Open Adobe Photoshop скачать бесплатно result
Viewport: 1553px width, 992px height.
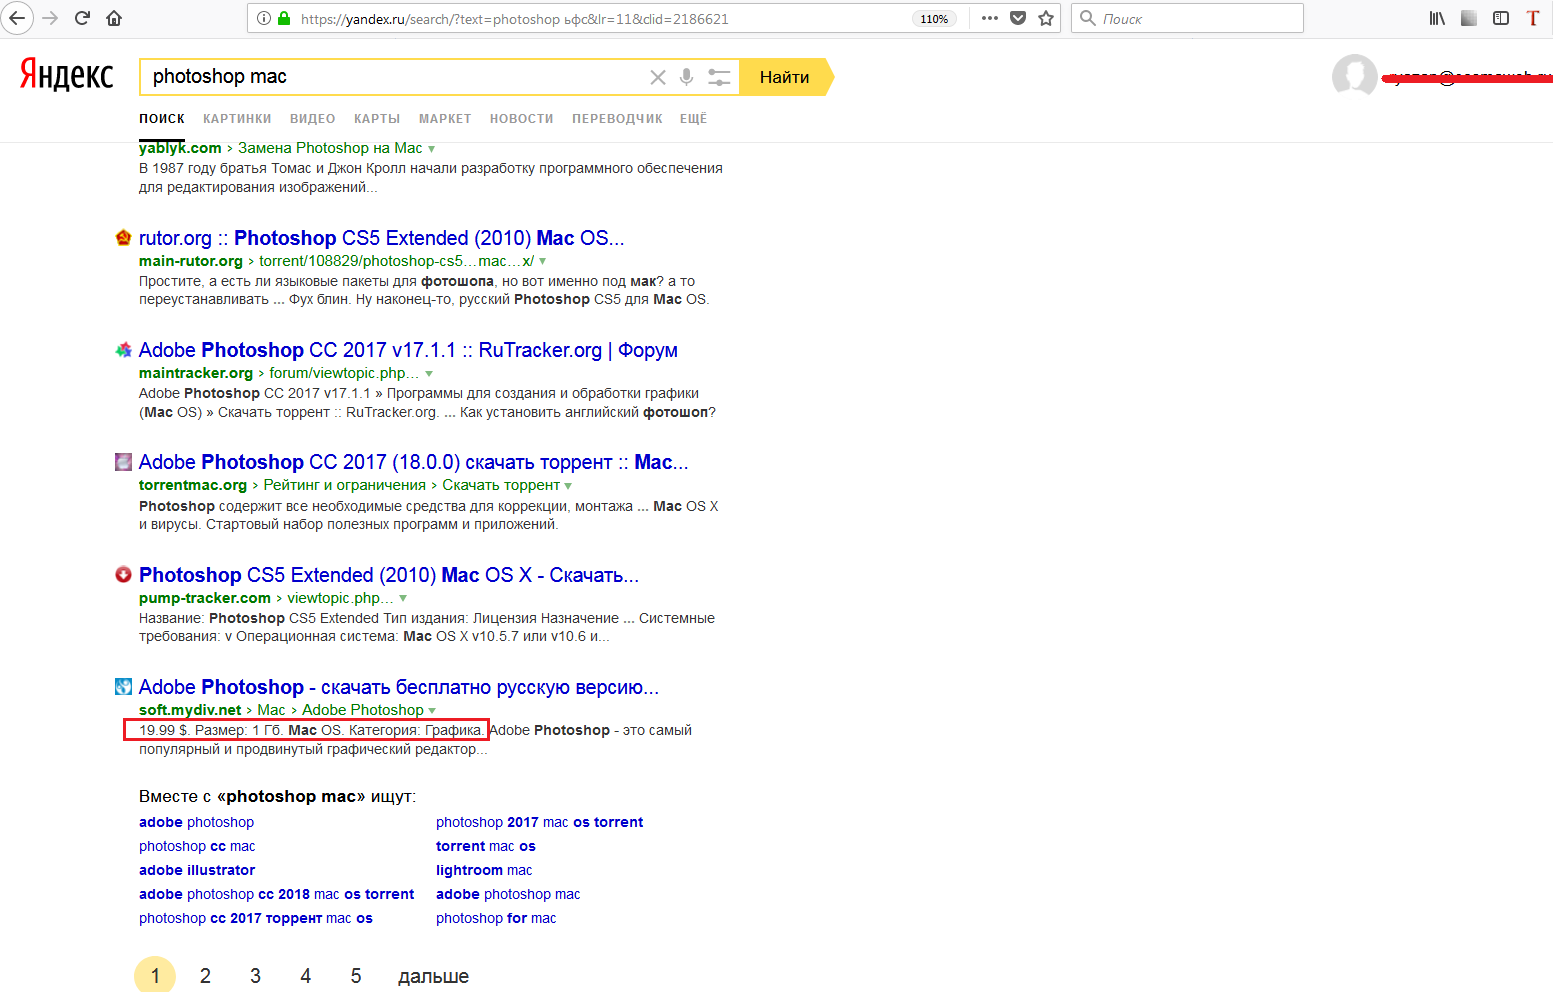398,687
